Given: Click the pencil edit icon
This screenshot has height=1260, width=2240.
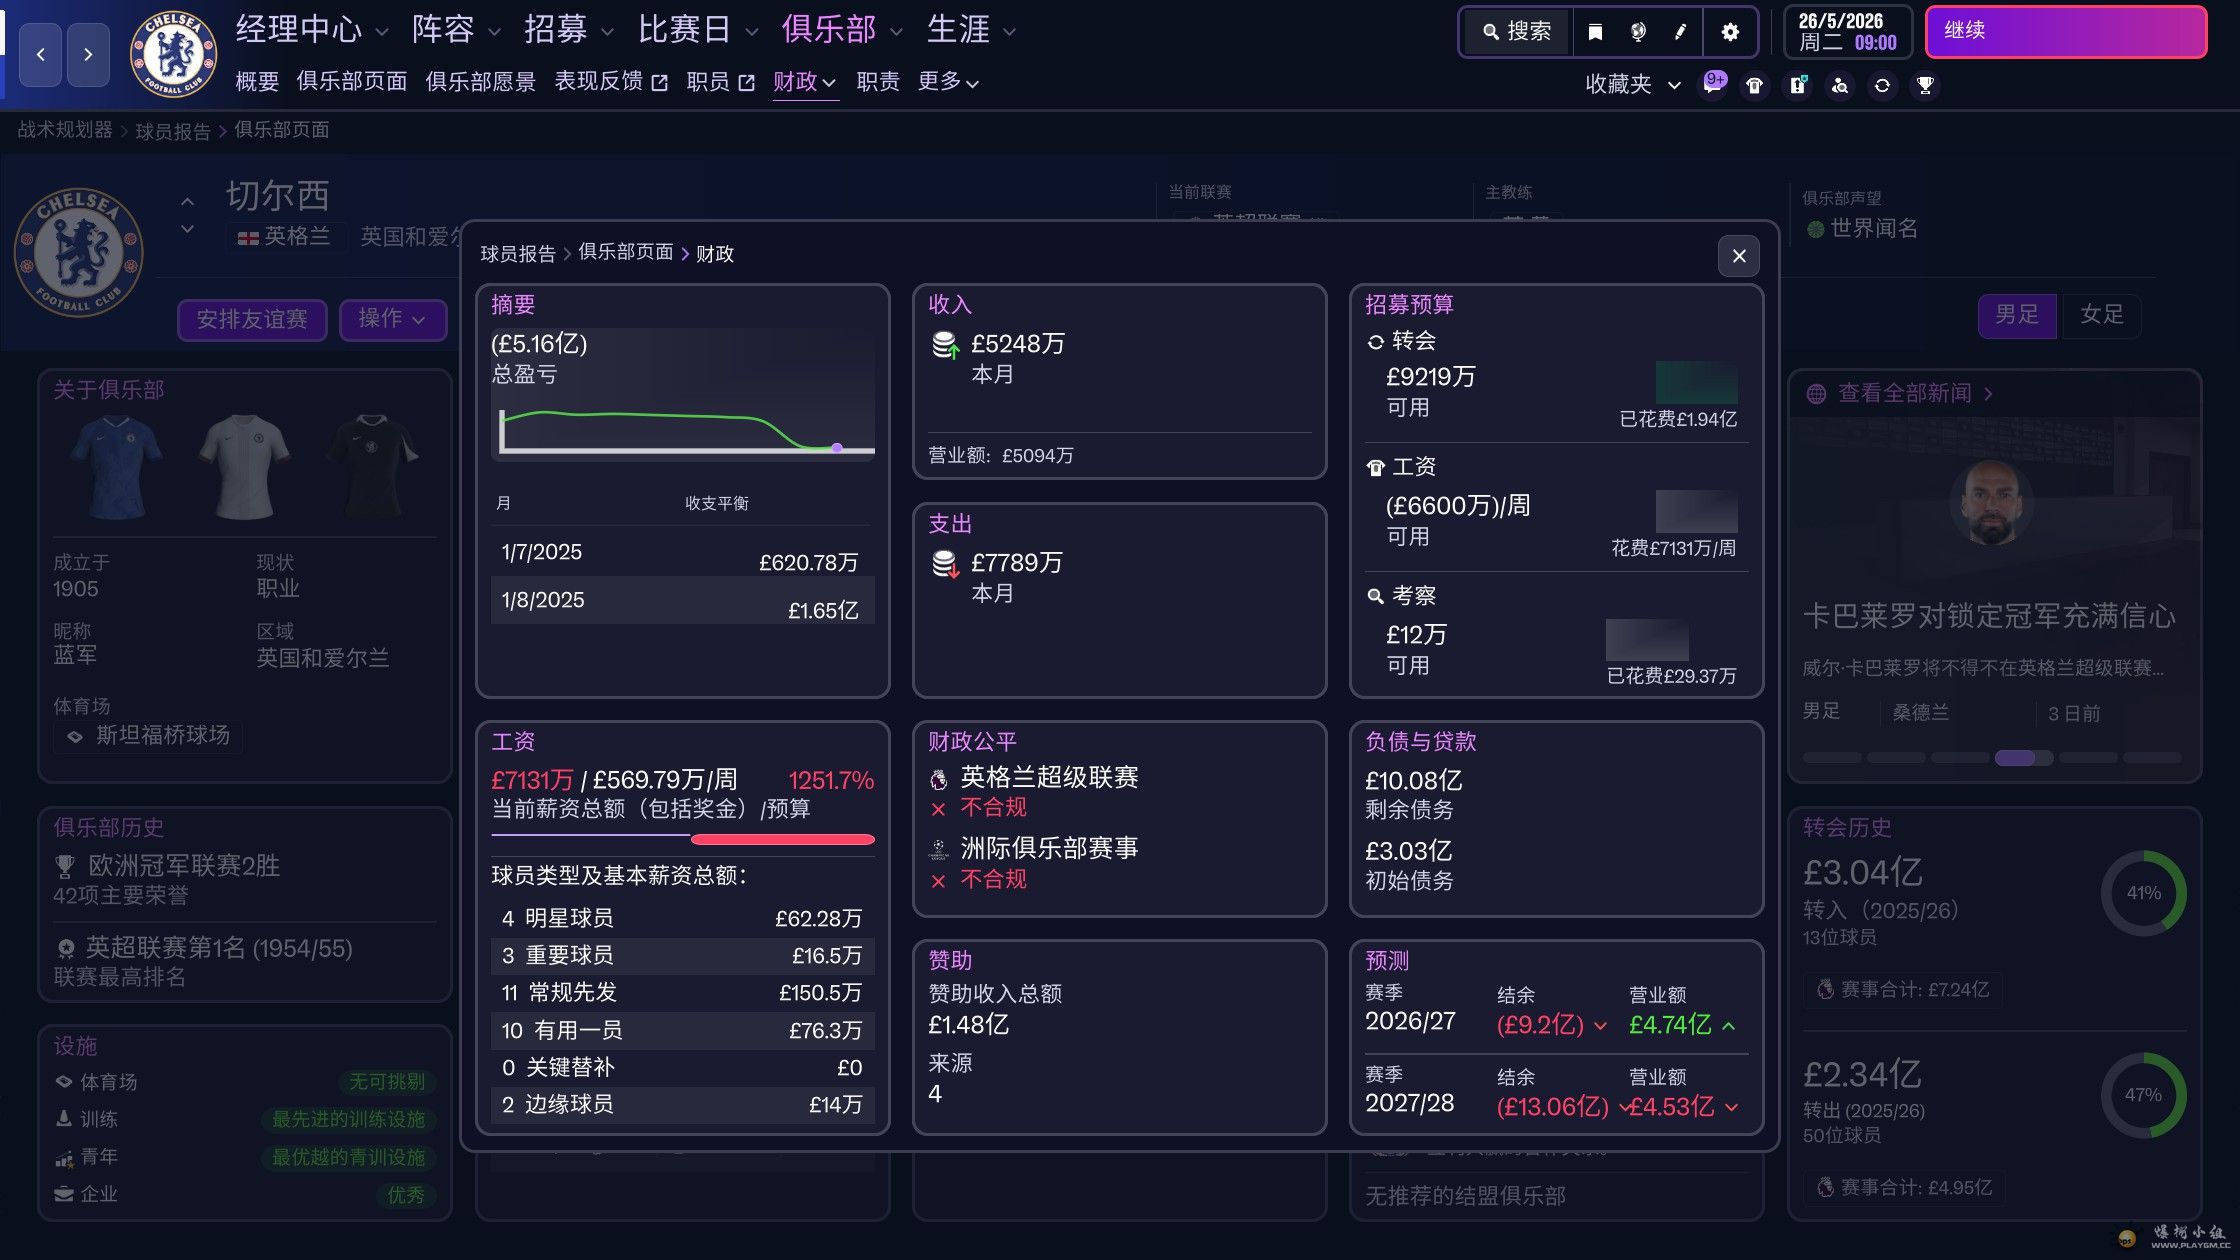Looking at the screenshot, I should click(1680, 32).
